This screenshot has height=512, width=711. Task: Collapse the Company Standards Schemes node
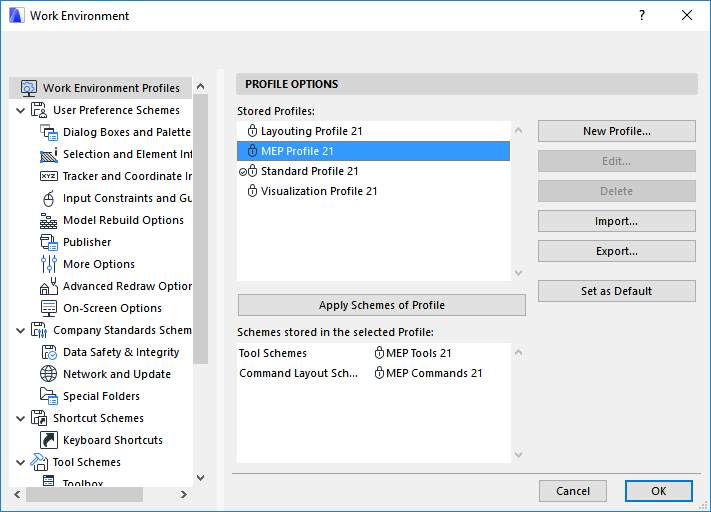(21, 330)
